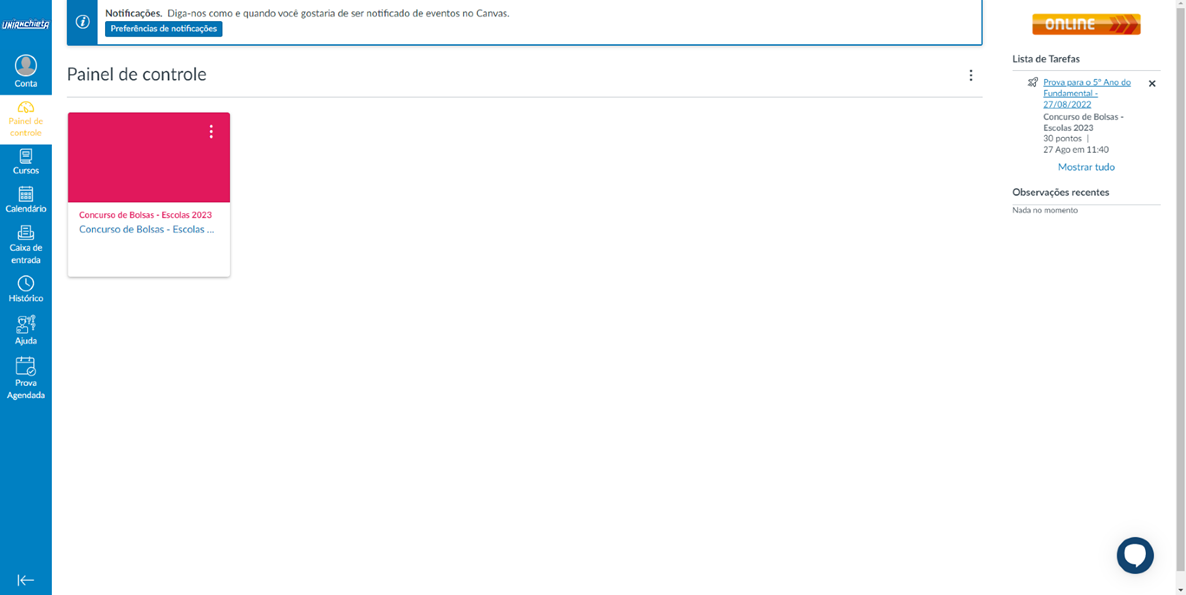Open course card options menu
Screen dimensions: 1186x595
click(211, 132)
